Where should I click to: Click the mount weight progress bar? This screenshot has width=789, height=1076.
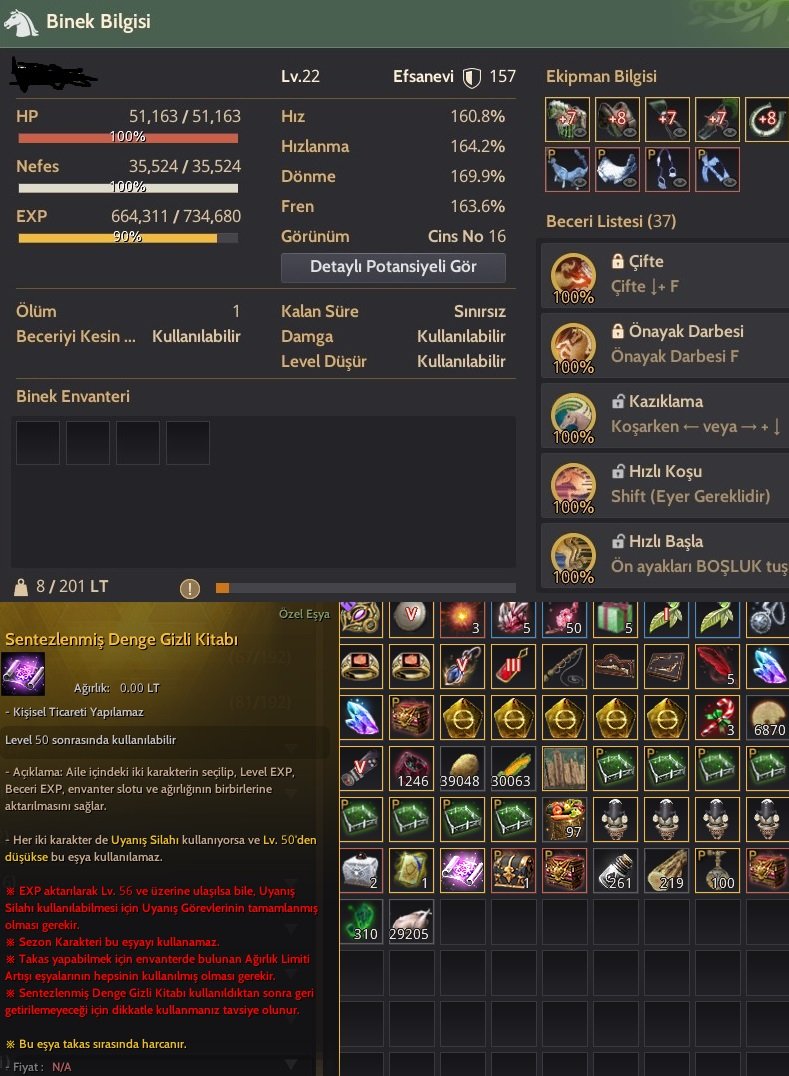[366, 587]
